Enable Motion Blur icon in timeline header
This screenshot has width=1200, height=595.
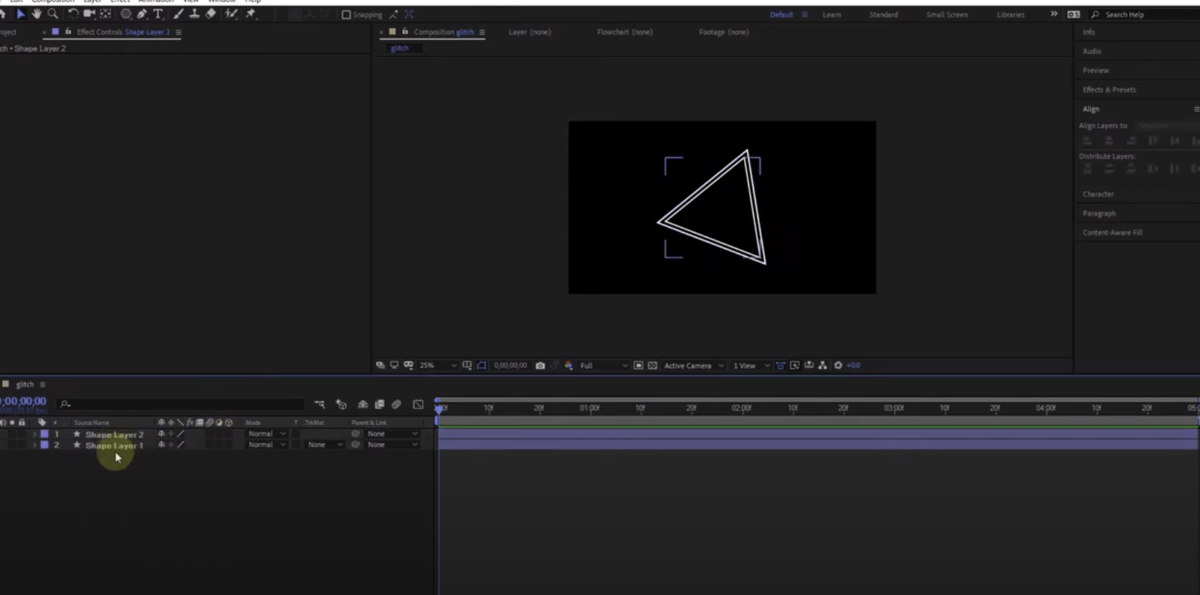point(396,404)
